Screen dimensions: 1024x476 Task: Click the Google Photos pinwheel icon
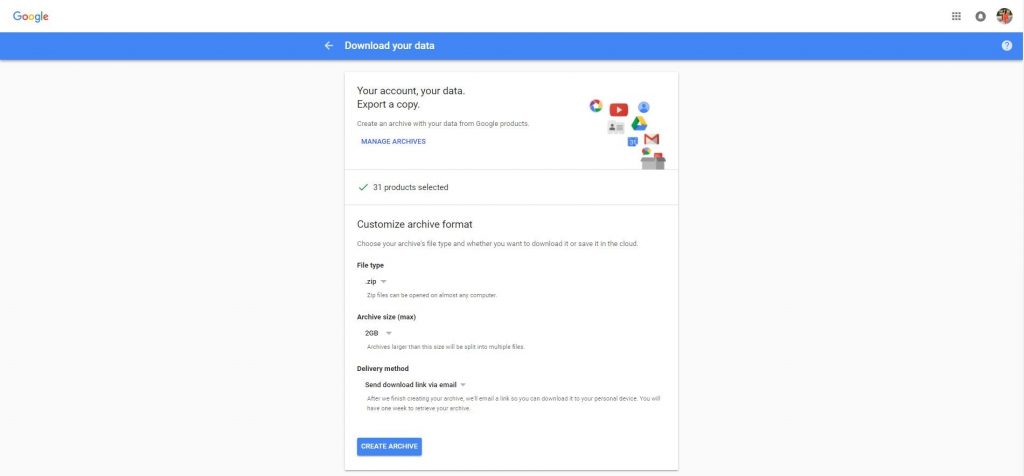click(596, 106)
